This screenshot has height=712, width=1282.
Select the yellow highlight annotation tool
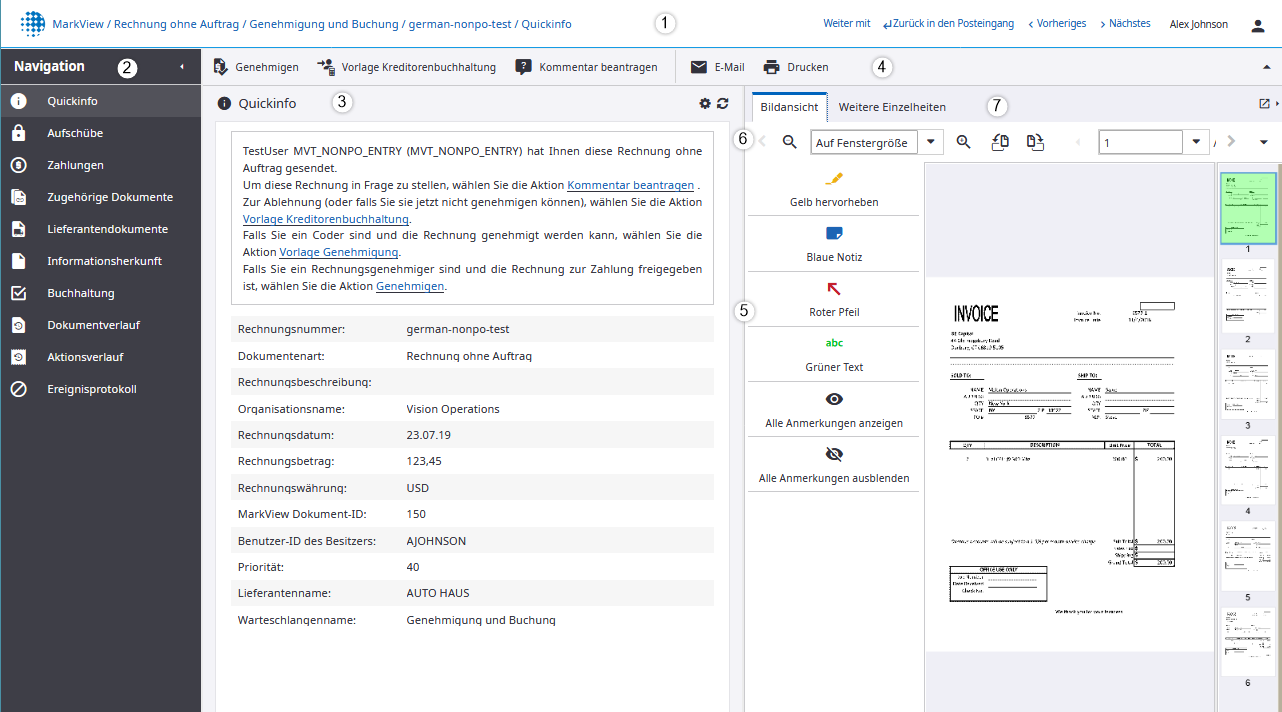coord(833,189)
